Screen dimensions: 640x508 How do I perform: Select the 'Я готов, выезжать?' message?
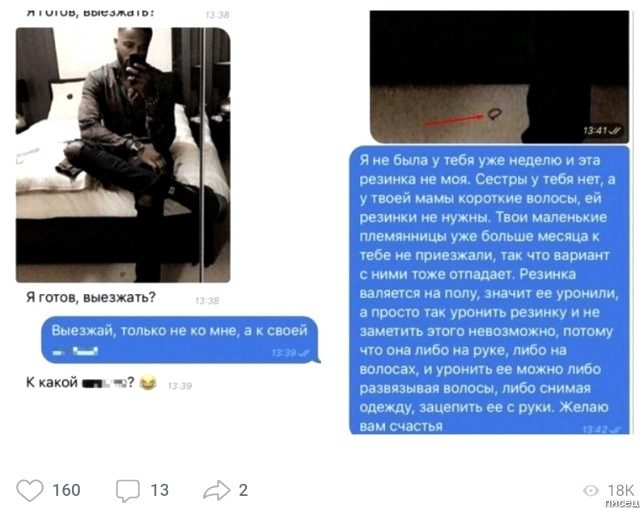pyautogui.click(x=91, y=297)
